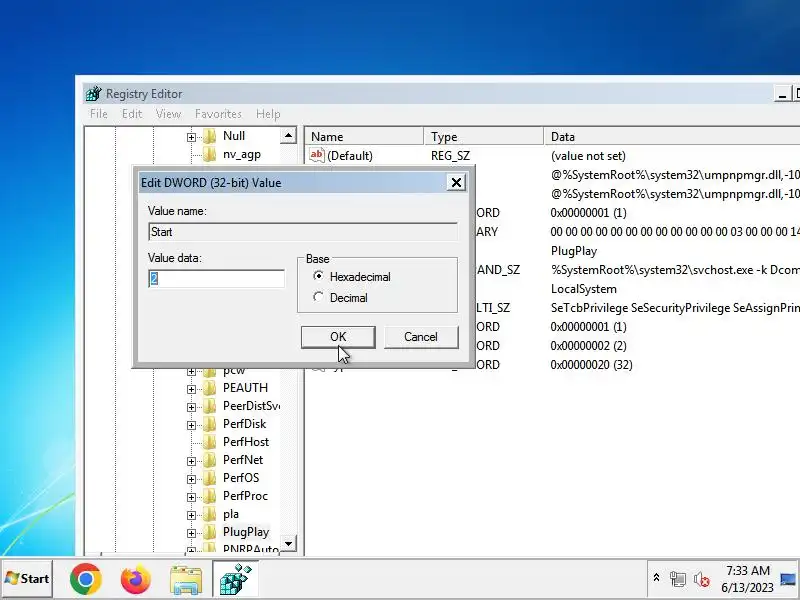Select the PlugPlay tree label
This screenshot has width=800, height=600.
(x=246, y=532)
